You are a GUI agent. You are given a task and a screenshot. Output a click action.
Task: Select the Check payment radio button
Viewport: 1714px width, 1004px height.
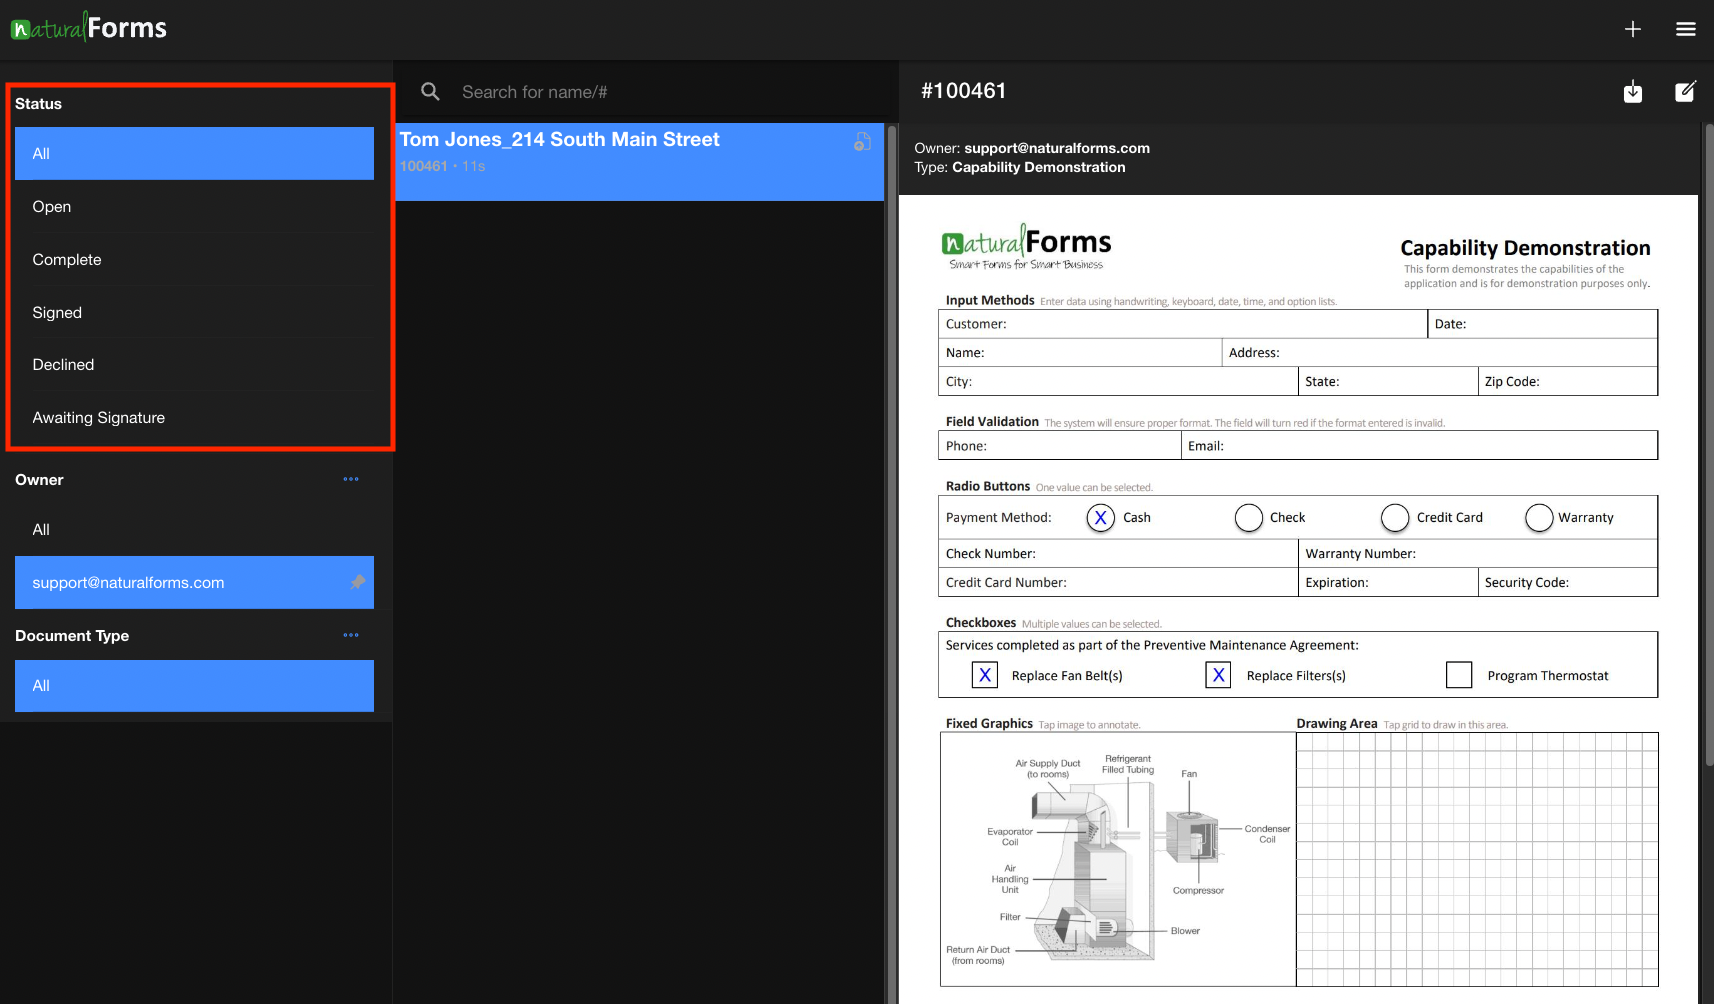1248,517
